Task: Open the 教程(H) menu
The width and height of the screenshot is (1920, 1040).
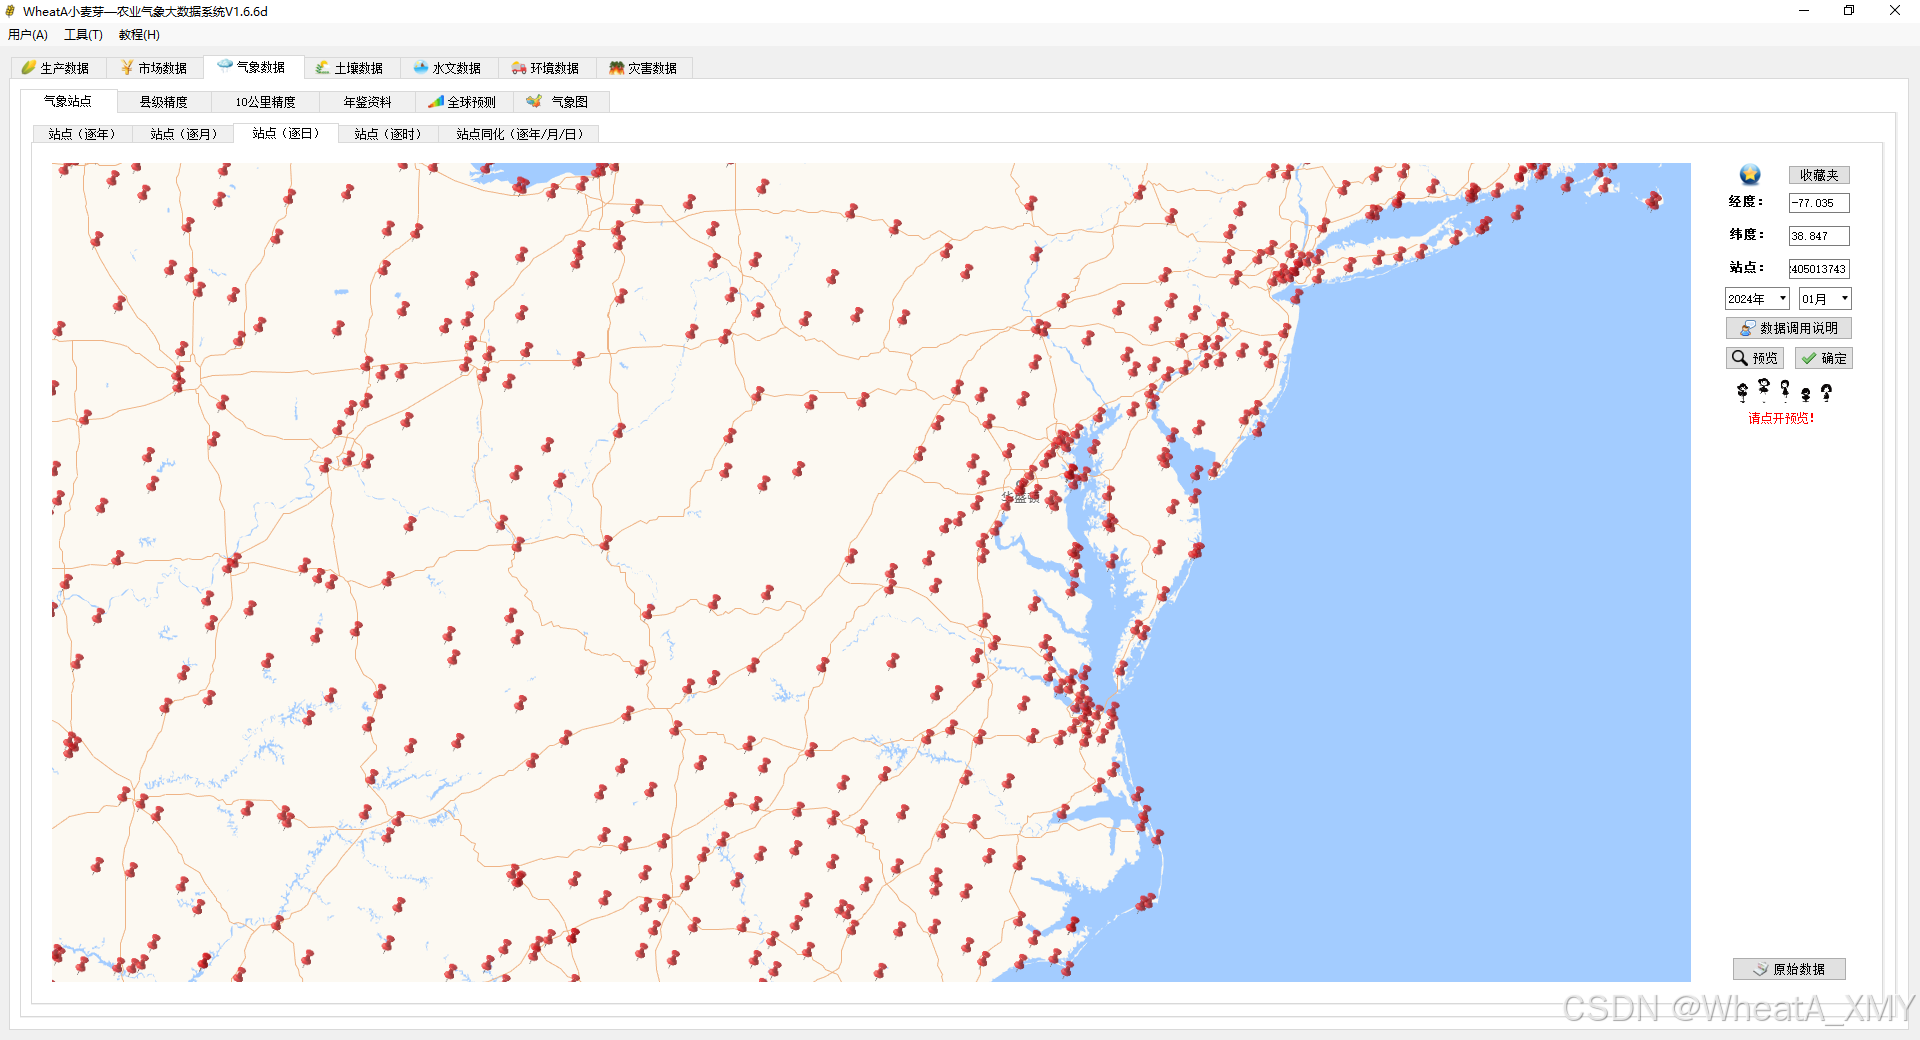Action: [139, 35]
